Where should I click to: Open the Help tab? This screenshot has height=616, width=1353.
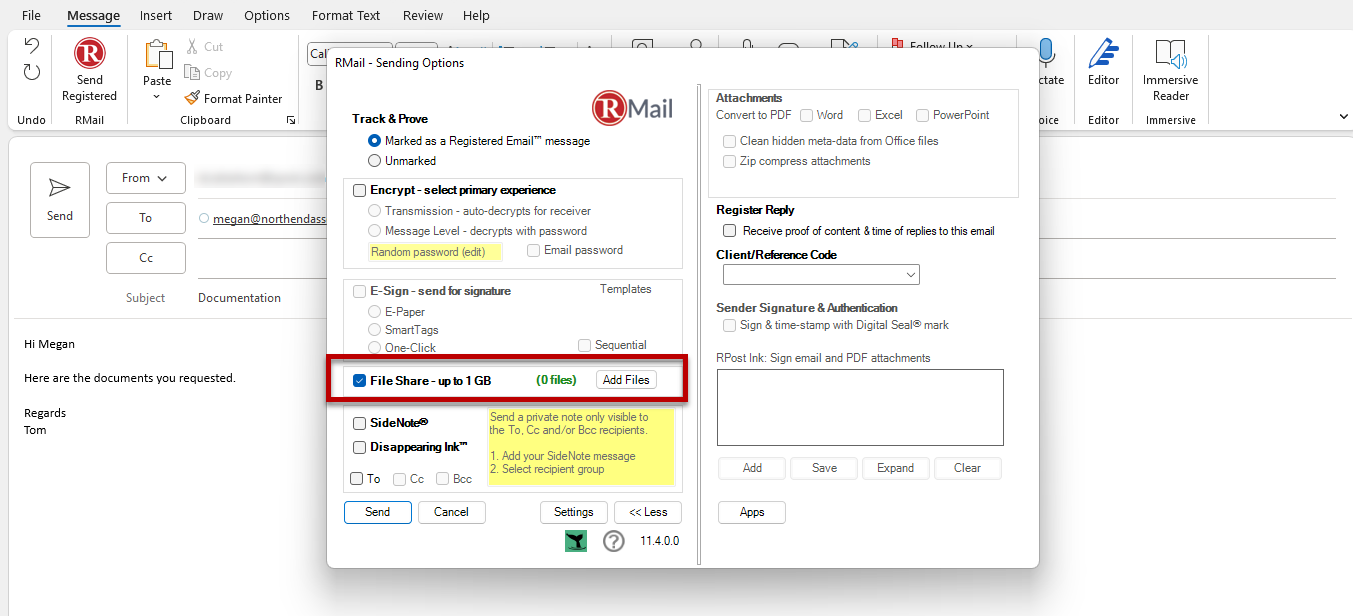477,15
